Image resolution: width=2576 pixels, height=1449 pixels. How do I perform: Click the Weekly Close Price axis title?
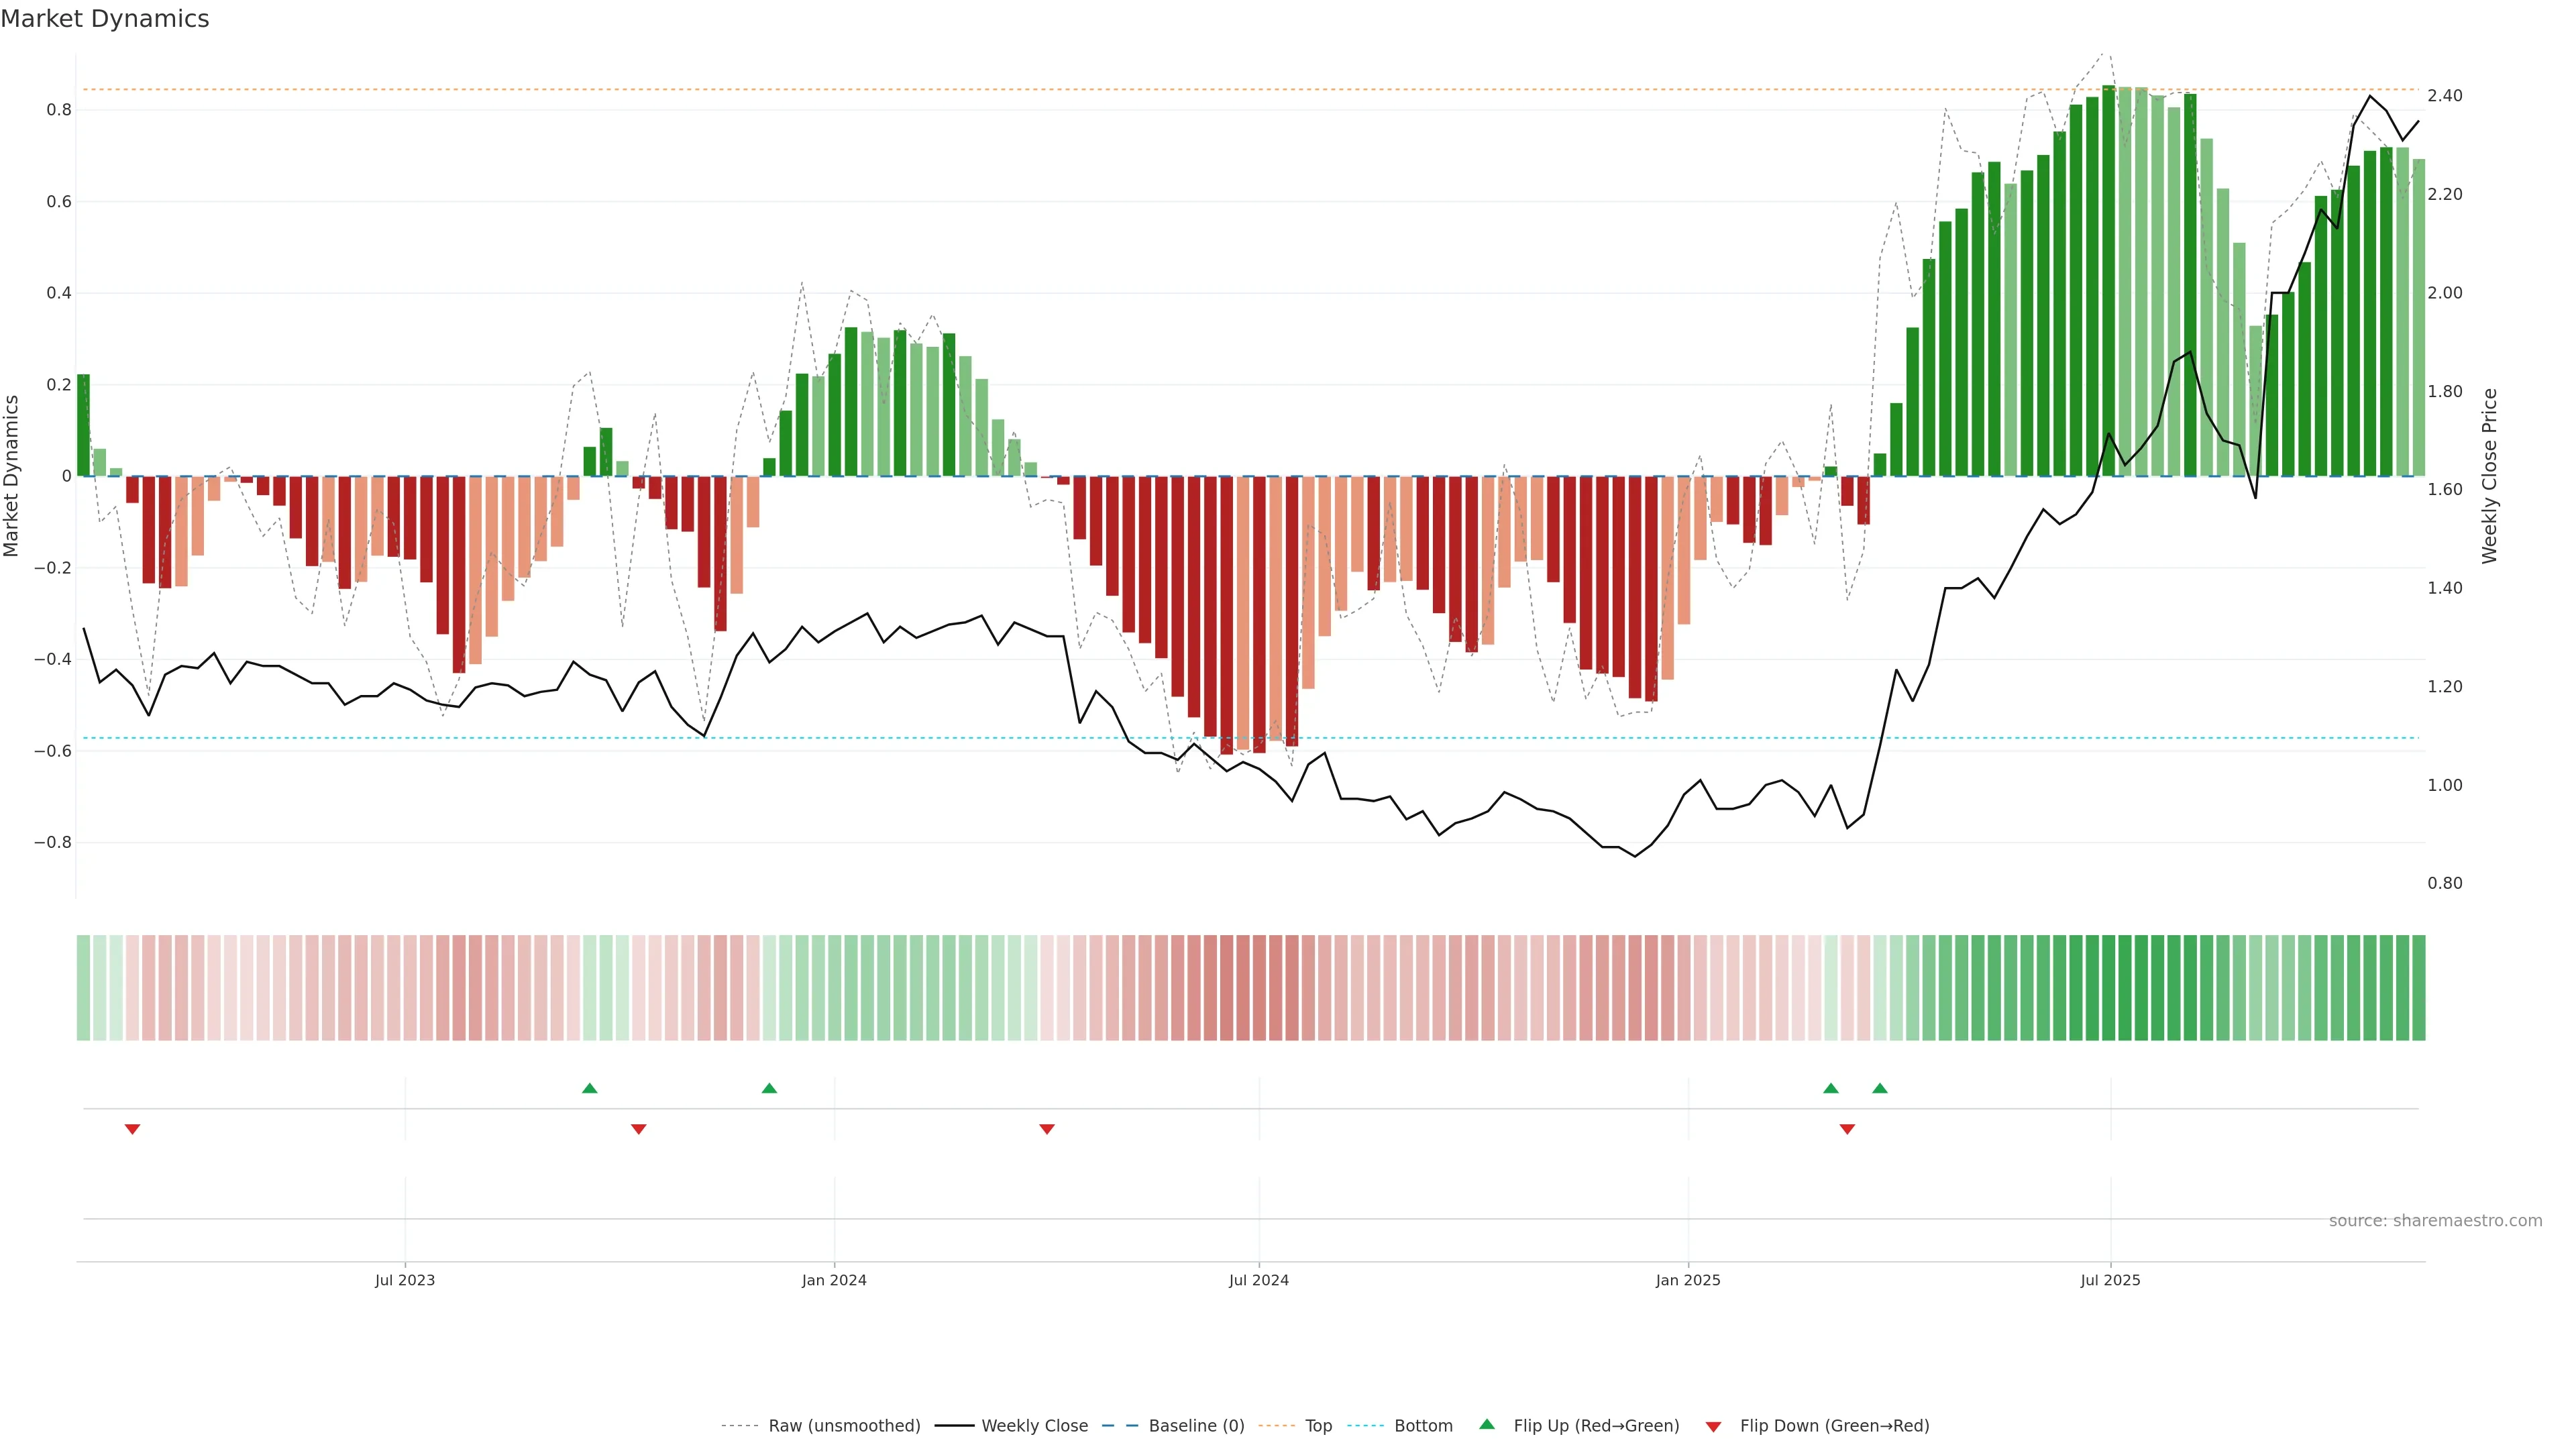click(2490, 476)
